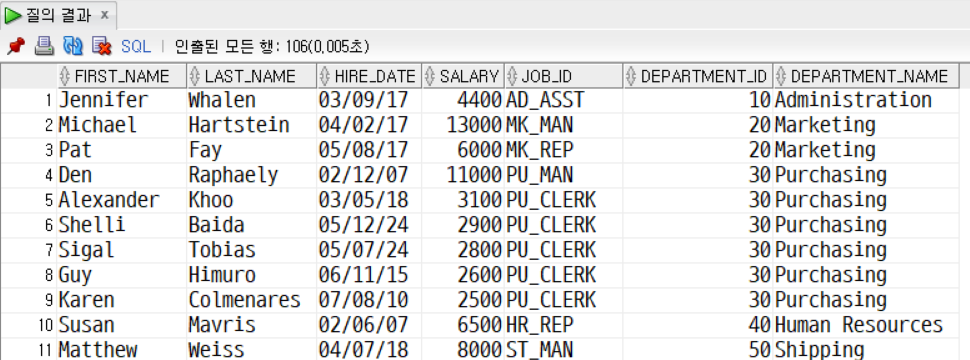Select the cell 'Himuro'
This screenshot has height=360, width=970.
(251, 275)
